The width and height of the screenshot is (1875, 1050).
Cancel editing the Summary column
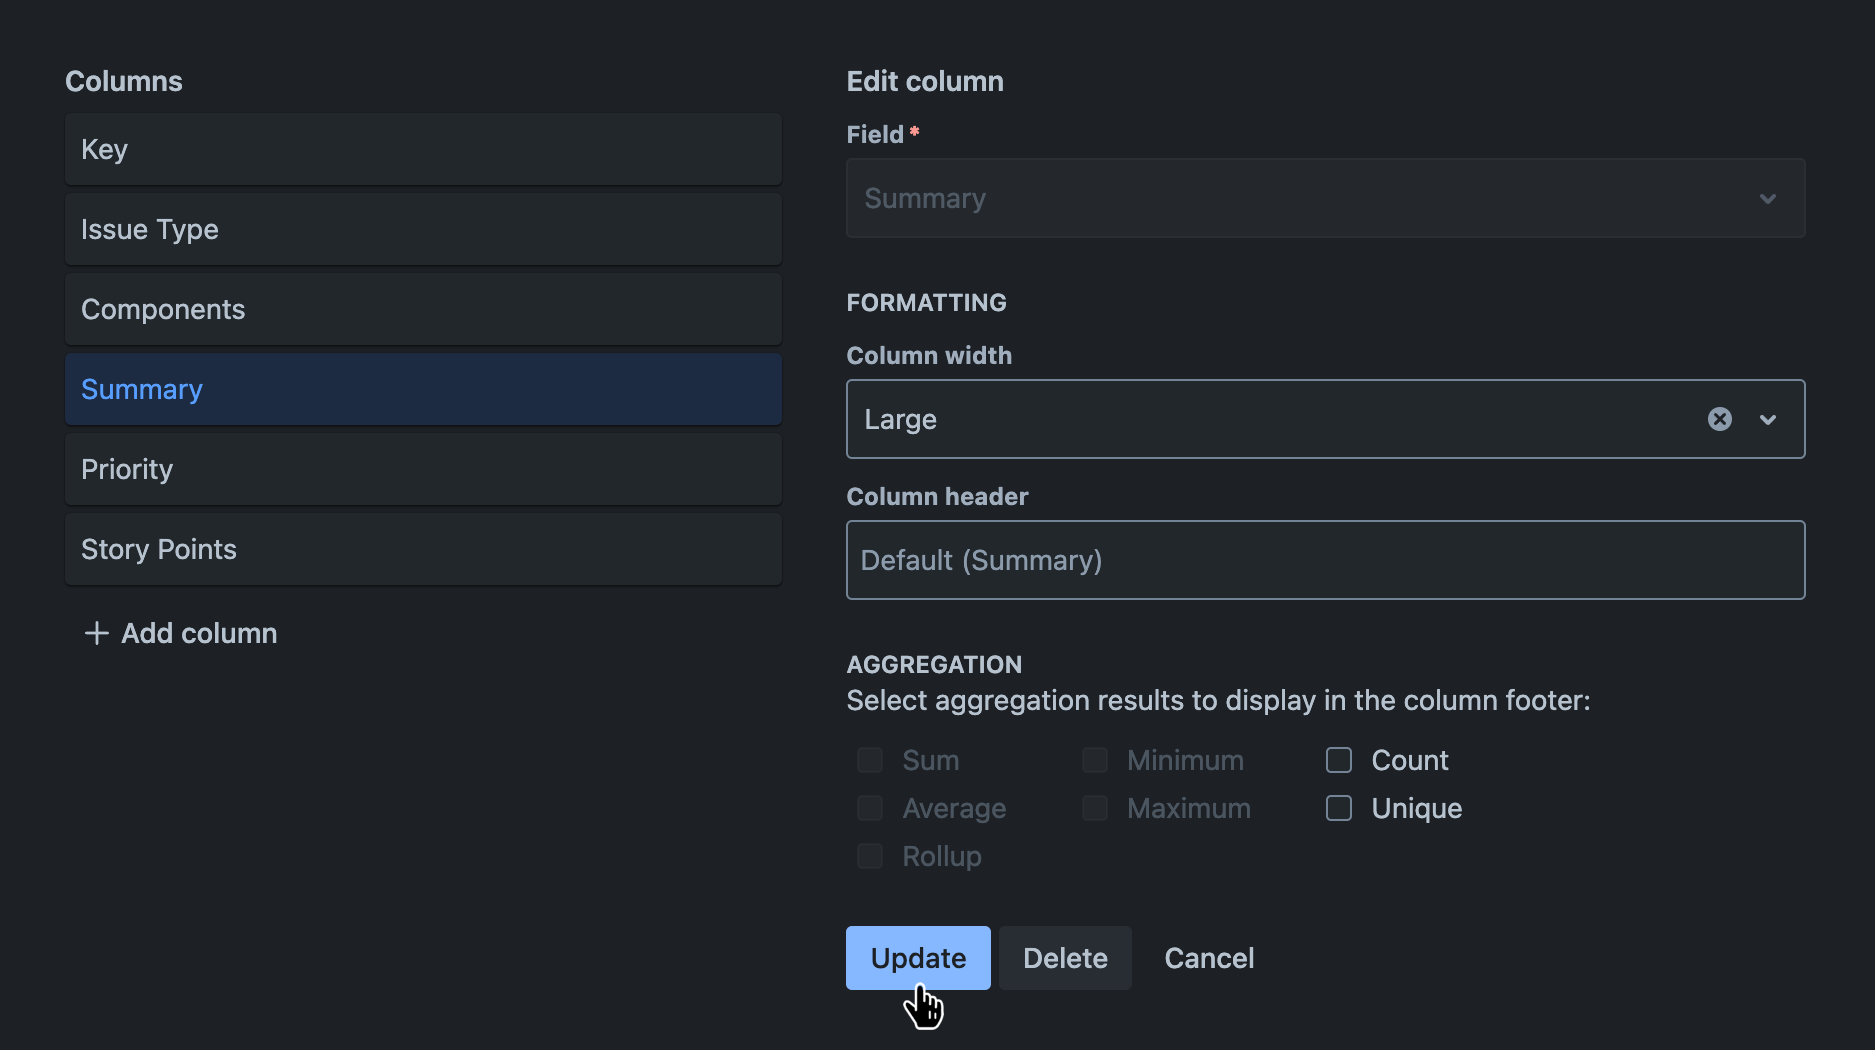(x=1208, y=957)
